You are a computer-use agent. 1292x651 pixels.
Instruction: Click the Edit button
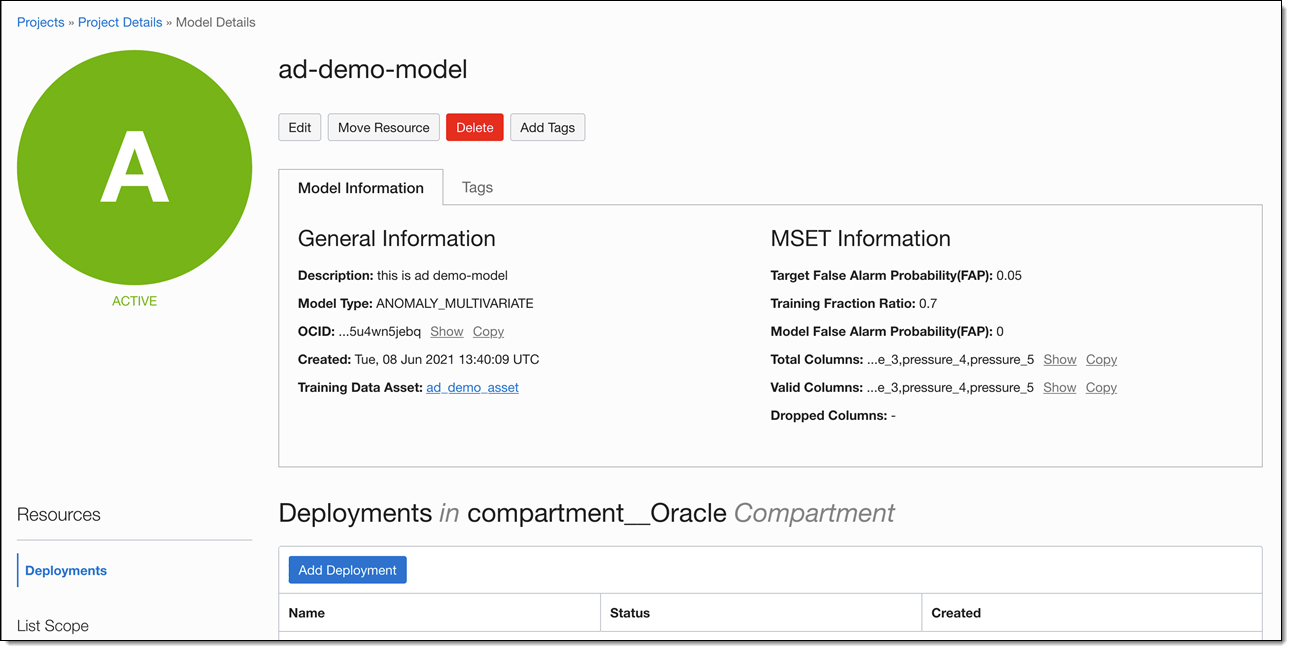(x=300, y=127)
